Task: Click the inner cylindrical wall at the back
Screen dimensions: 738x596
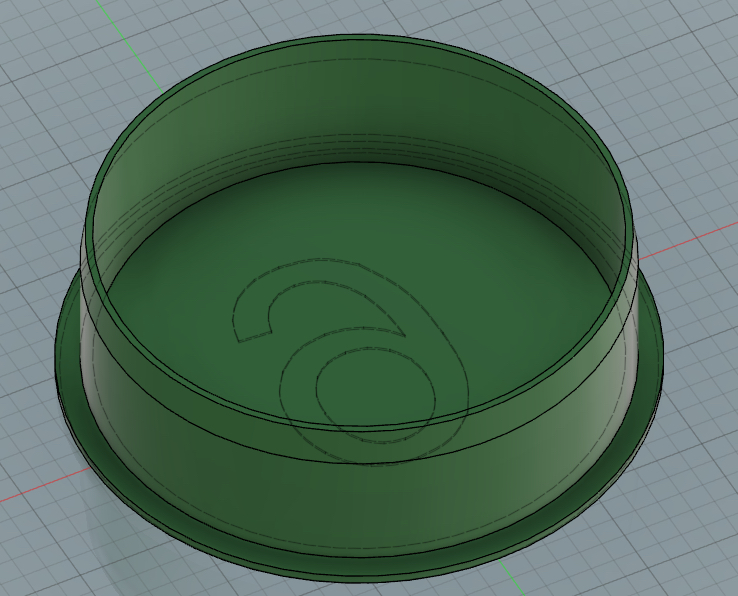Action: point(358,104)
